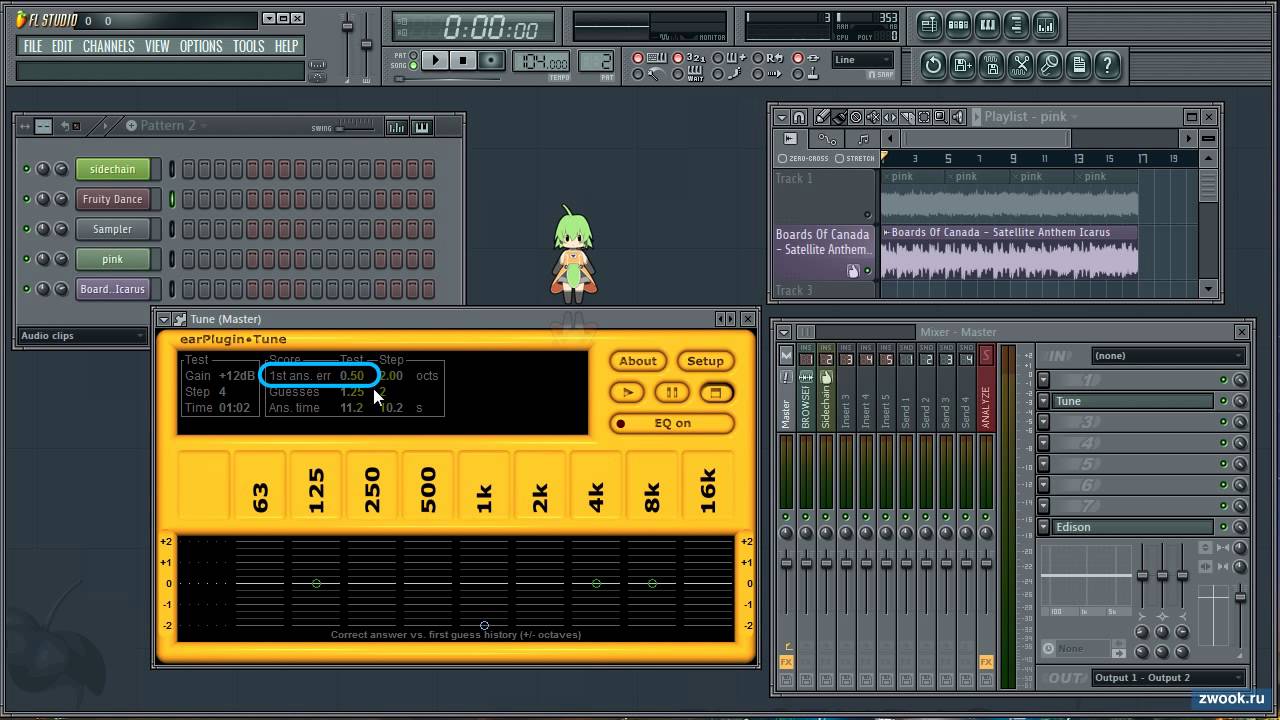Click the audio editor icon with the scissors
Viewport: 1280px width, 720px height.
[1020, 65]
